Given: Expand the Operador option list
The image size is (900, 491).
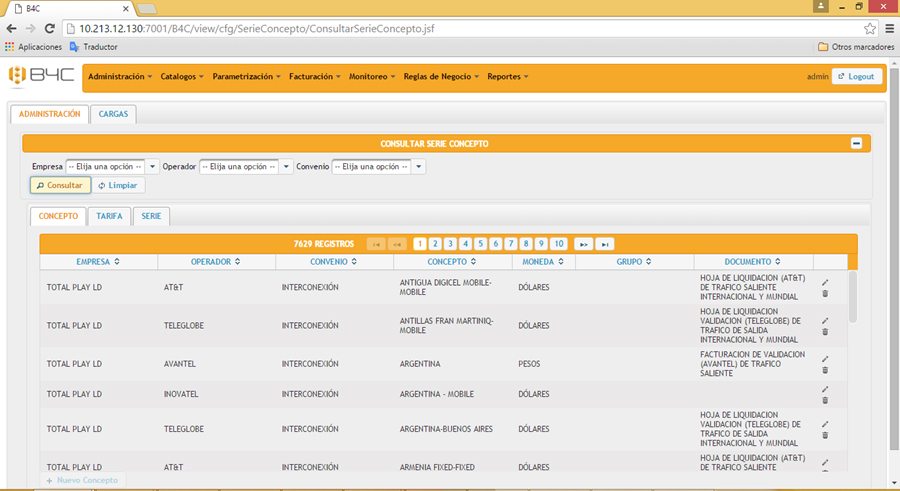Looking at the screenshot, I should pyautogui.click(x=245, y=167).
